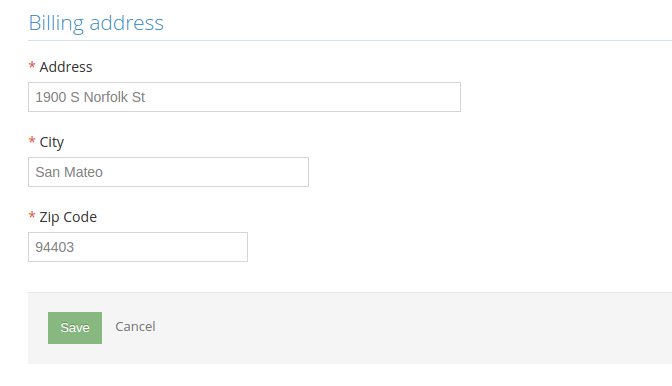The height and width of the screenshot is (386, 672).
Task: Cancel editing the billing address
Action: pyautogui.click(x=135, y=327)
